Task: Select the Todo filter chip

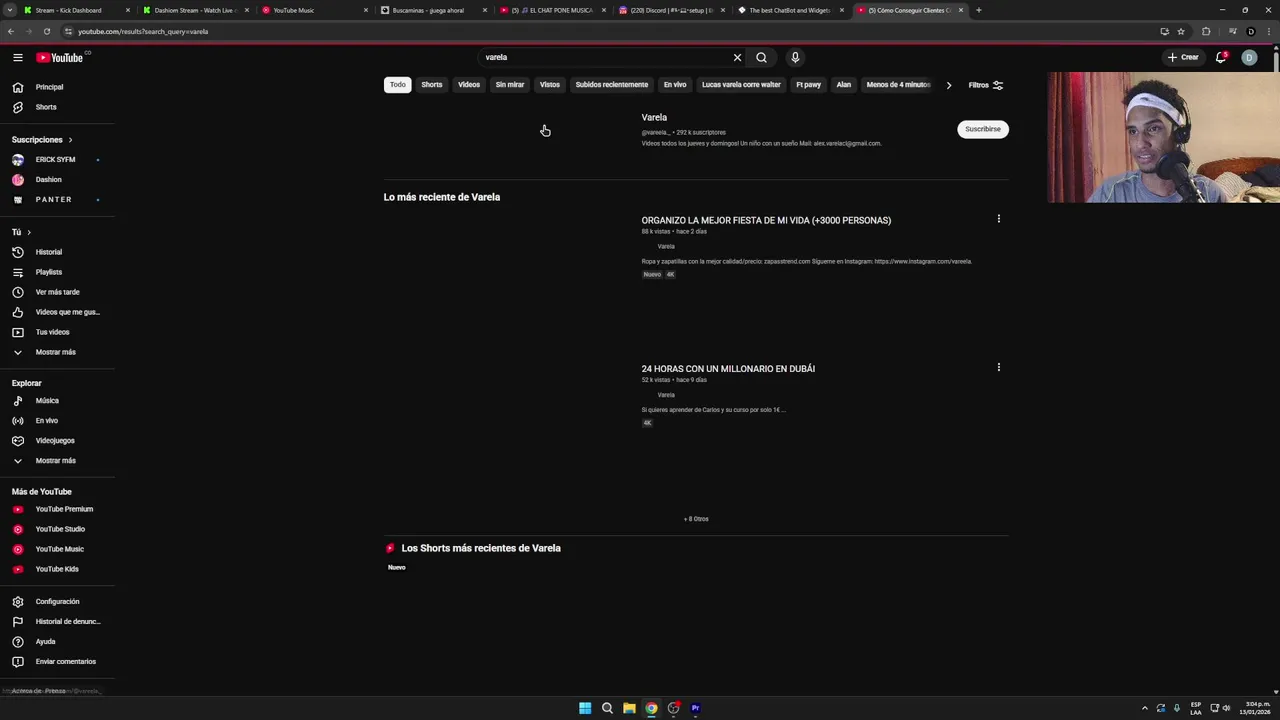Action: pos(398,85)
